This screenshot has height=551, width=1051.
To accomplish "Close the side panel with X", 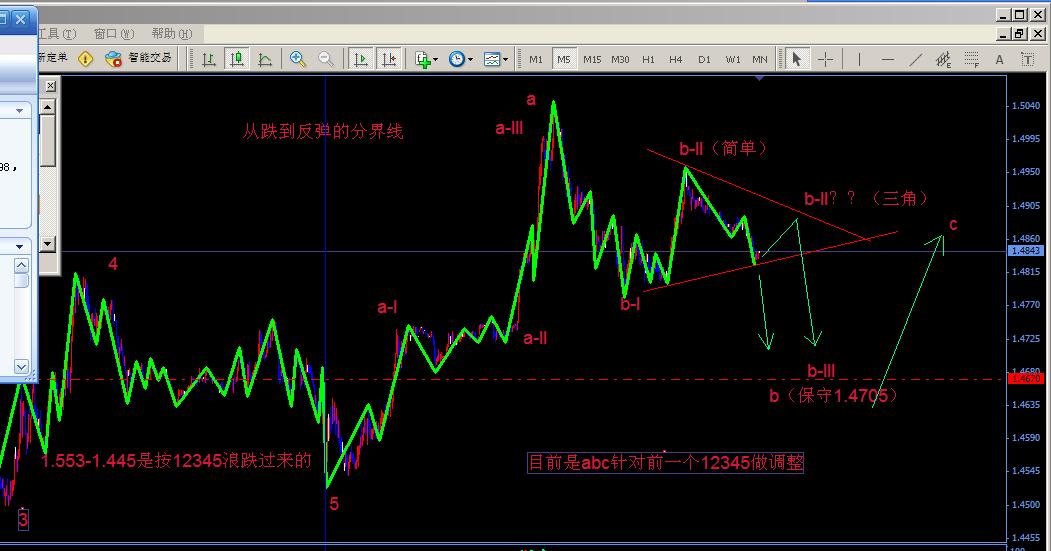I will [50, 86].
